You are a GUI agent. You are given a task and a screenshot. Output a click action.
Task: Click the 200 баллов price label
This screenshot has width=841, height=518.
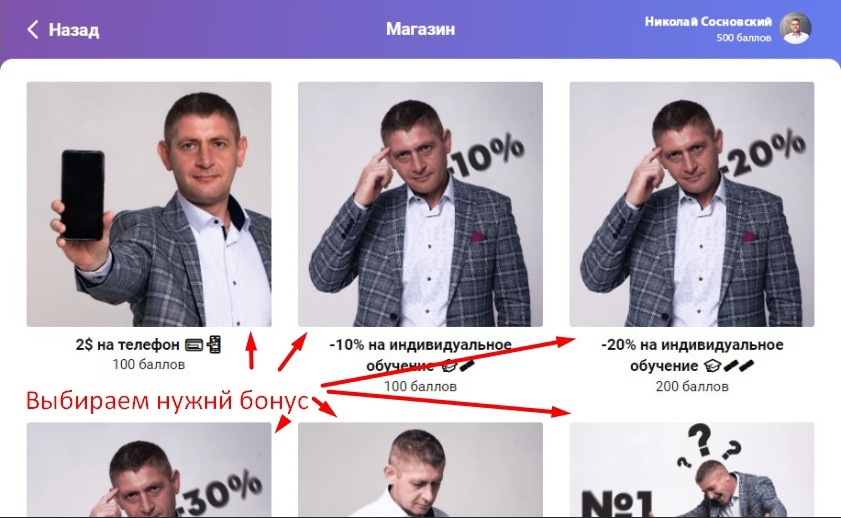click(692, 387)
